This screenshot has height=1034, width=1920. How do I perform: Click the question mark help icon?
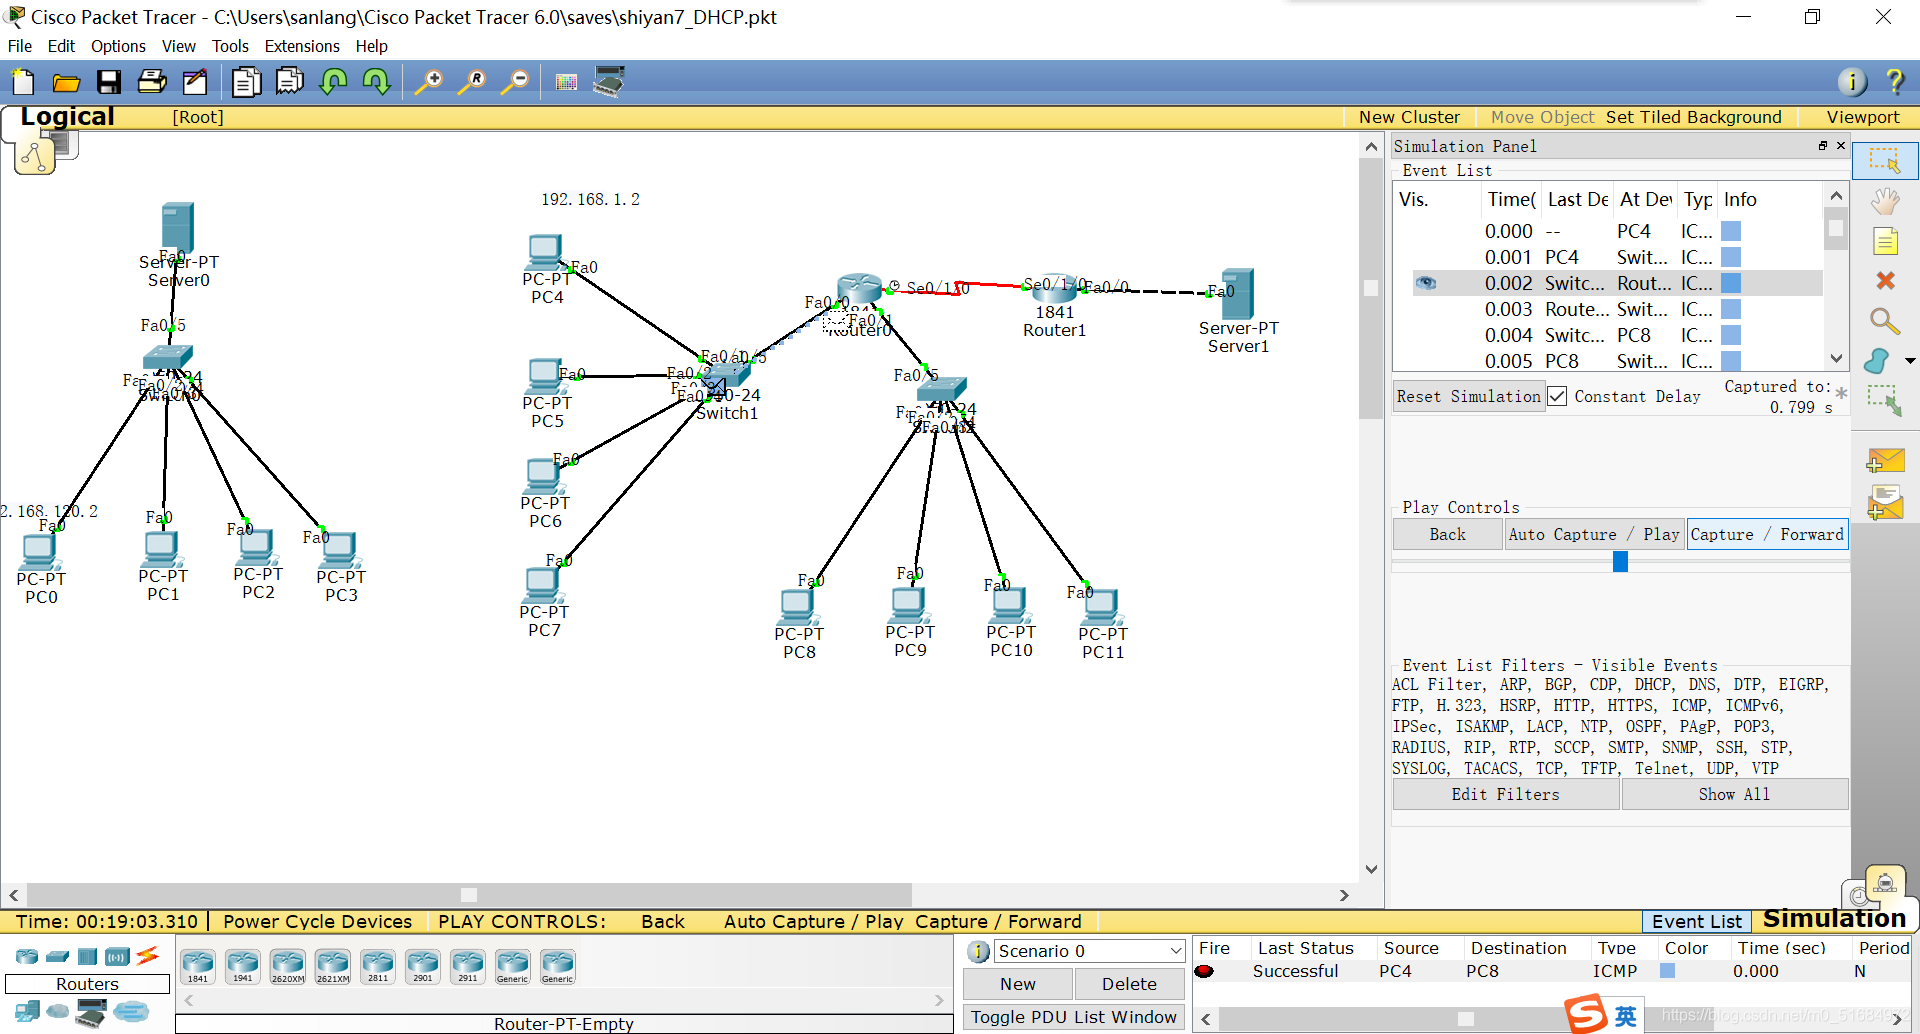coord(1894,82)
